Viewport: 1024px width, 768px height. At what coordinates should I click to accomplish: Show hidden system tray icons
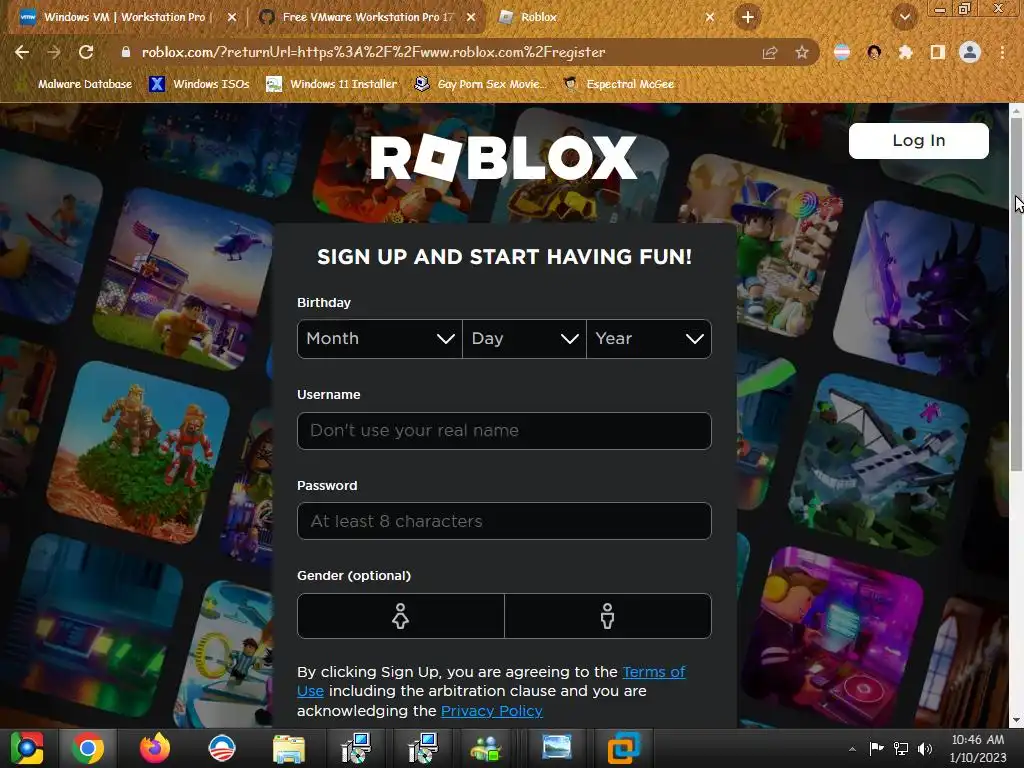852,749
